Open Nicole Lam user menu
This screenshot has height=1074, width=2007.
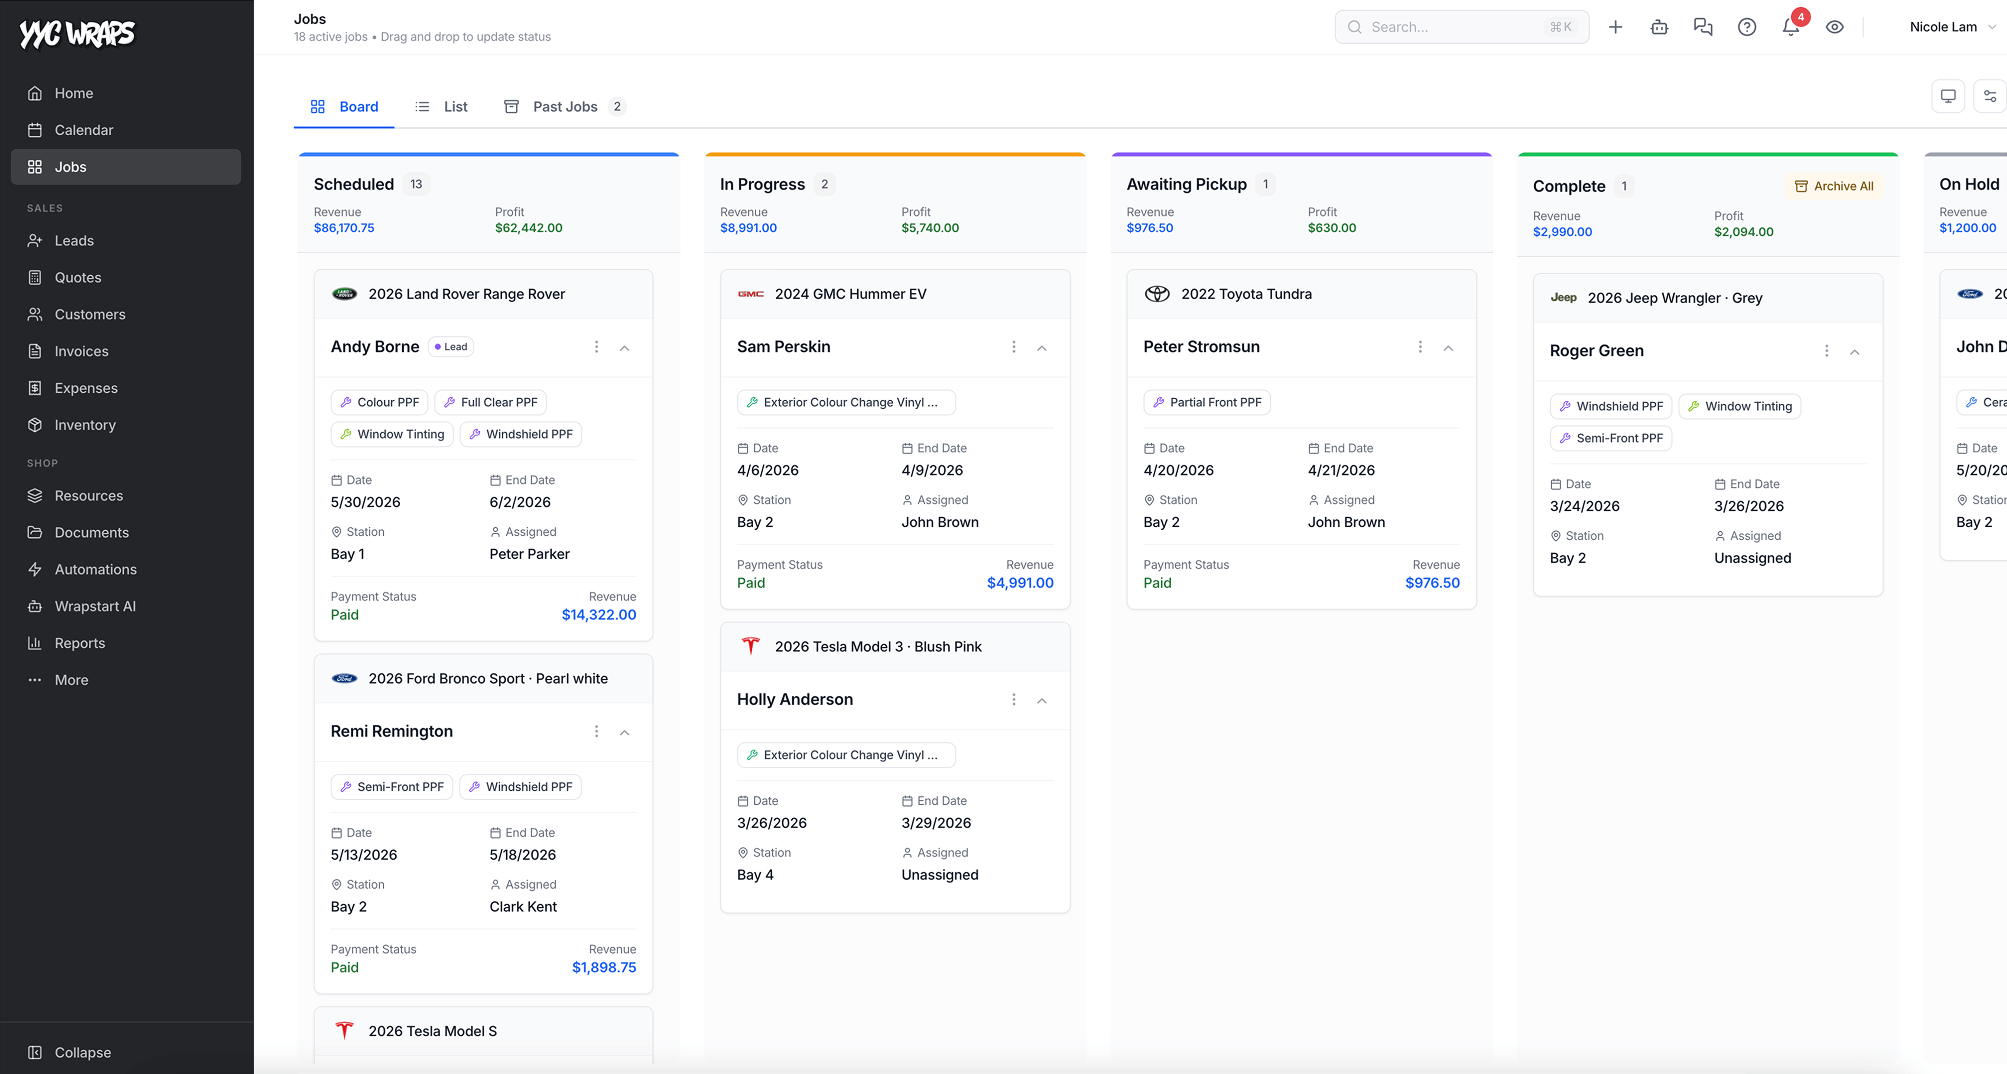coord(1951,27)
